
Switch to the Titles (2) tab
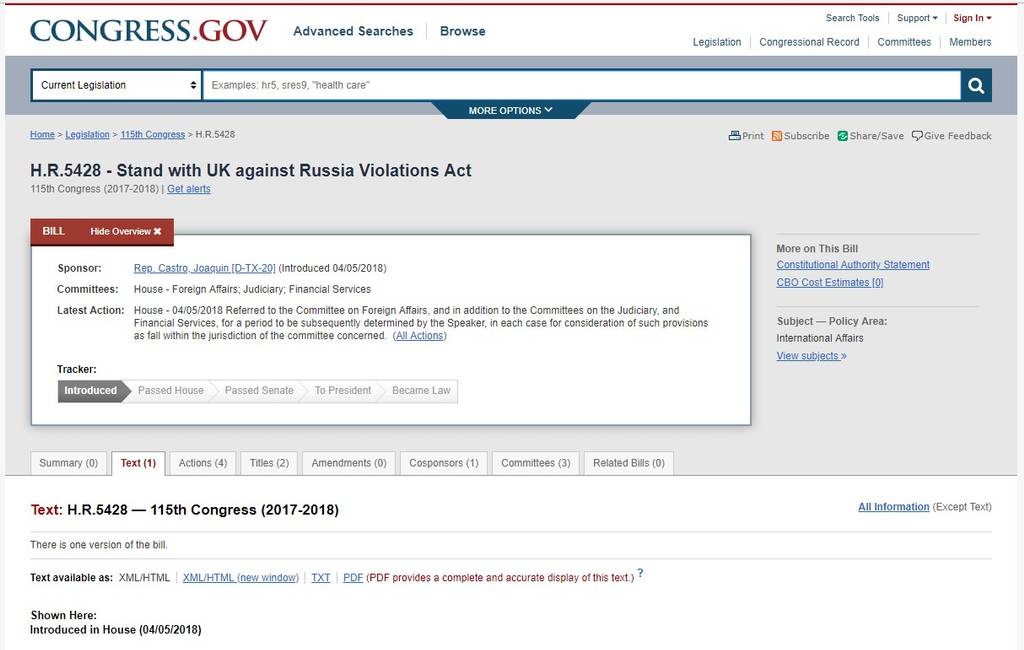click(269, 463)
